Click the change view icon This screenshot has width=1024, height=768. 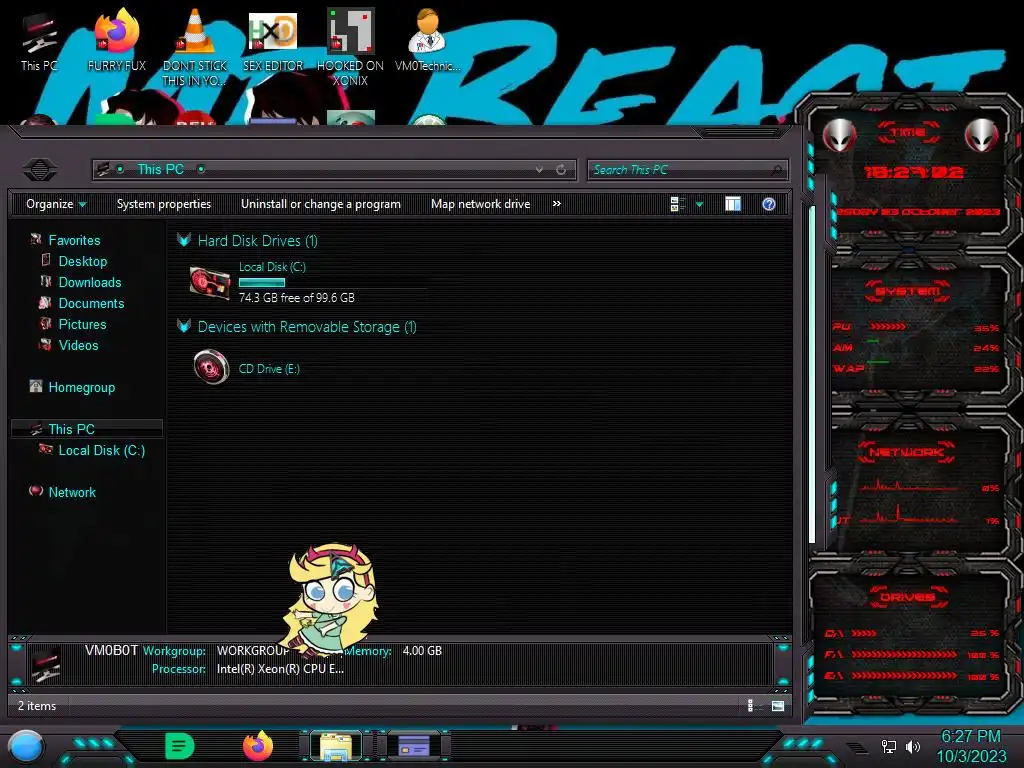point(677,204)
